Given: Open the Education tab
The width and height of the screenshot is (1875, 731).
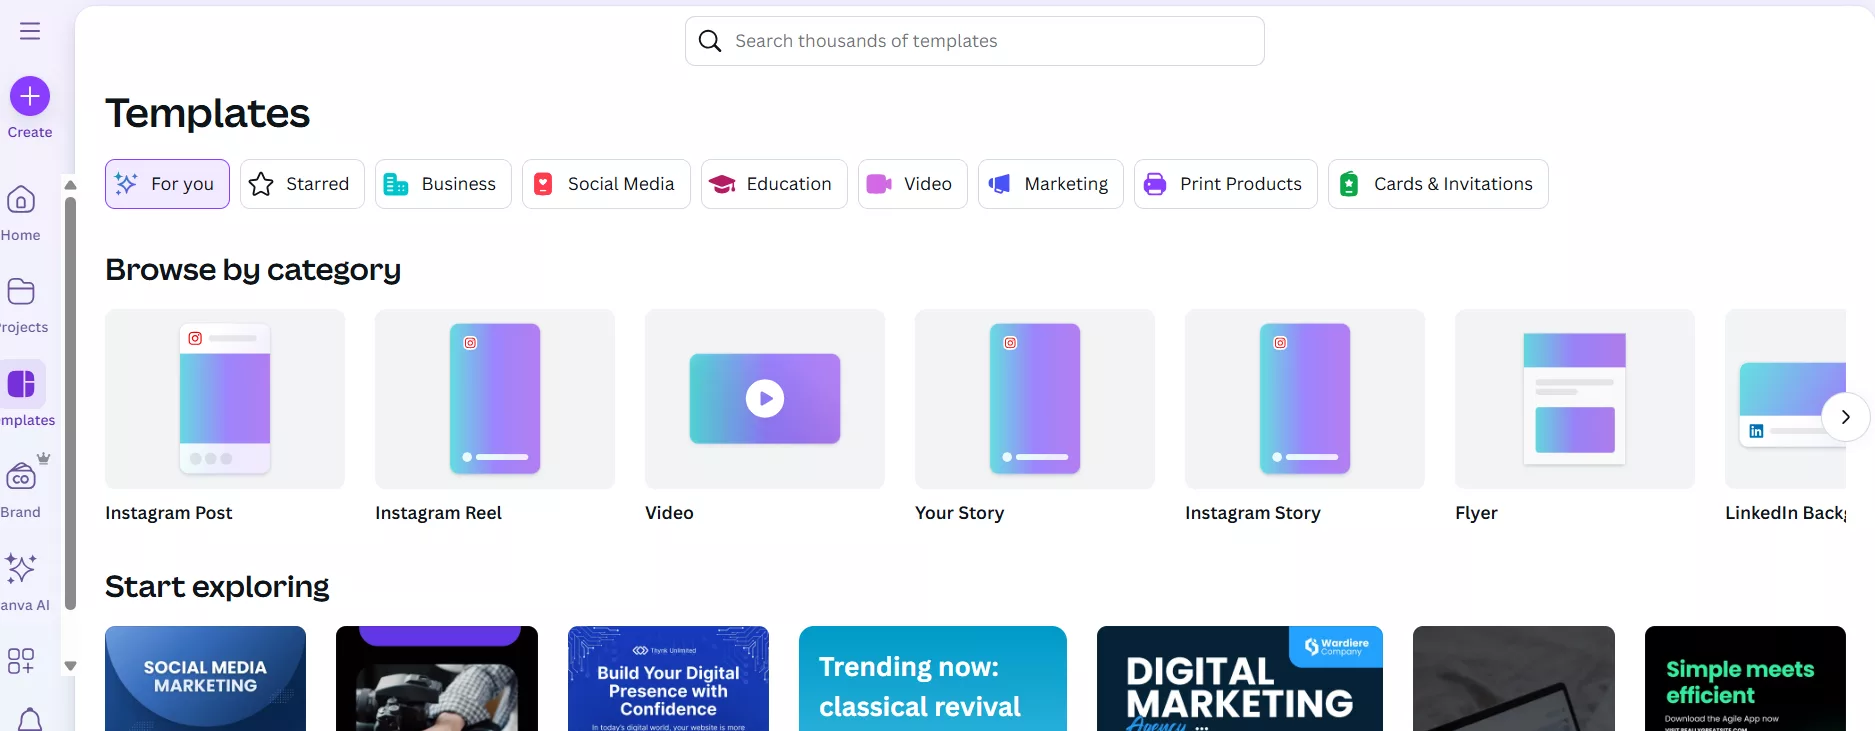Looking at the screenshot, I should point(774,184).
